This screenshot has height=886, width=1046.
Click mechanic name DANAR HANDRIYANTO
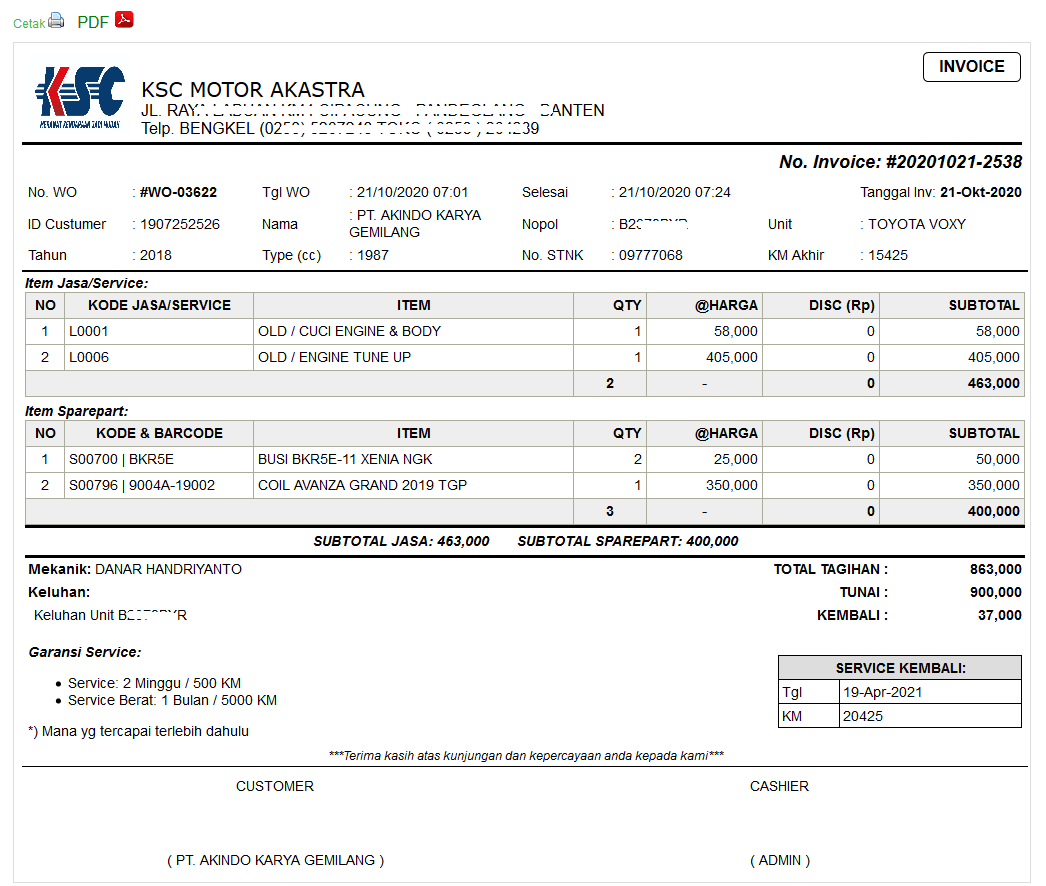click(168, 569)
